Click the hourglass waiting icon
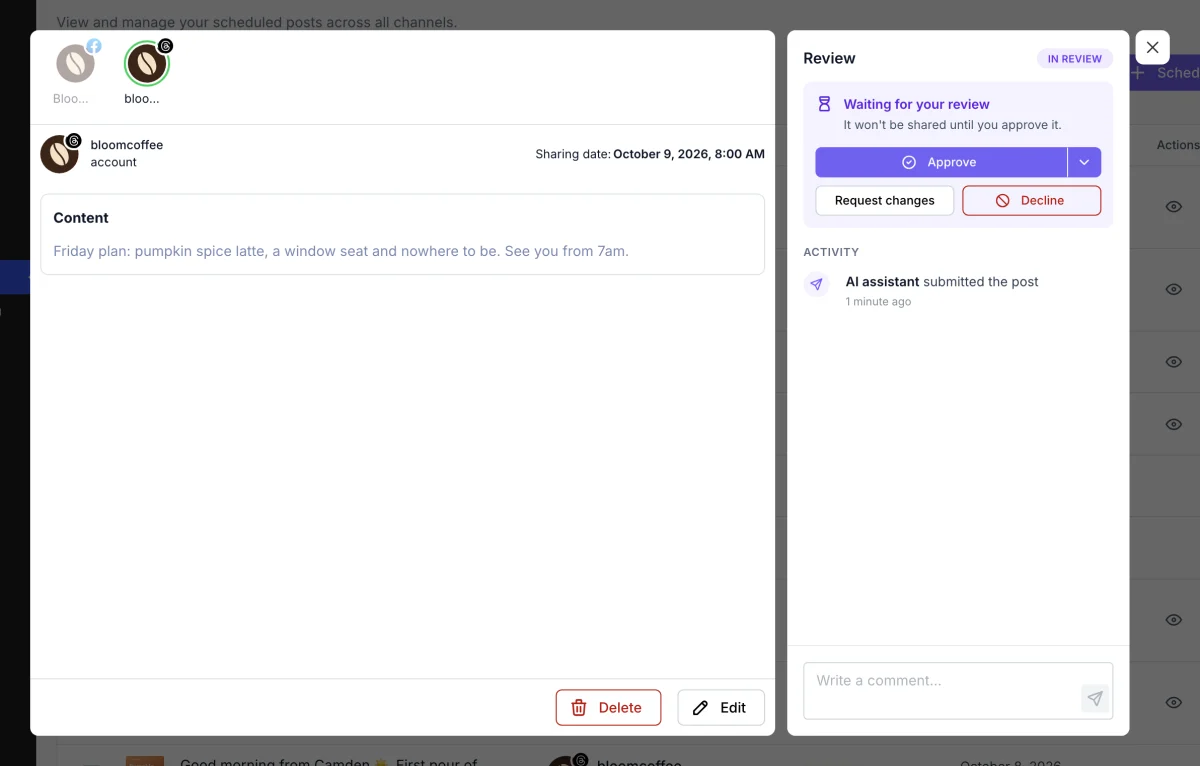The height and width of the screenshot is (766, 1200). (825, 104)
